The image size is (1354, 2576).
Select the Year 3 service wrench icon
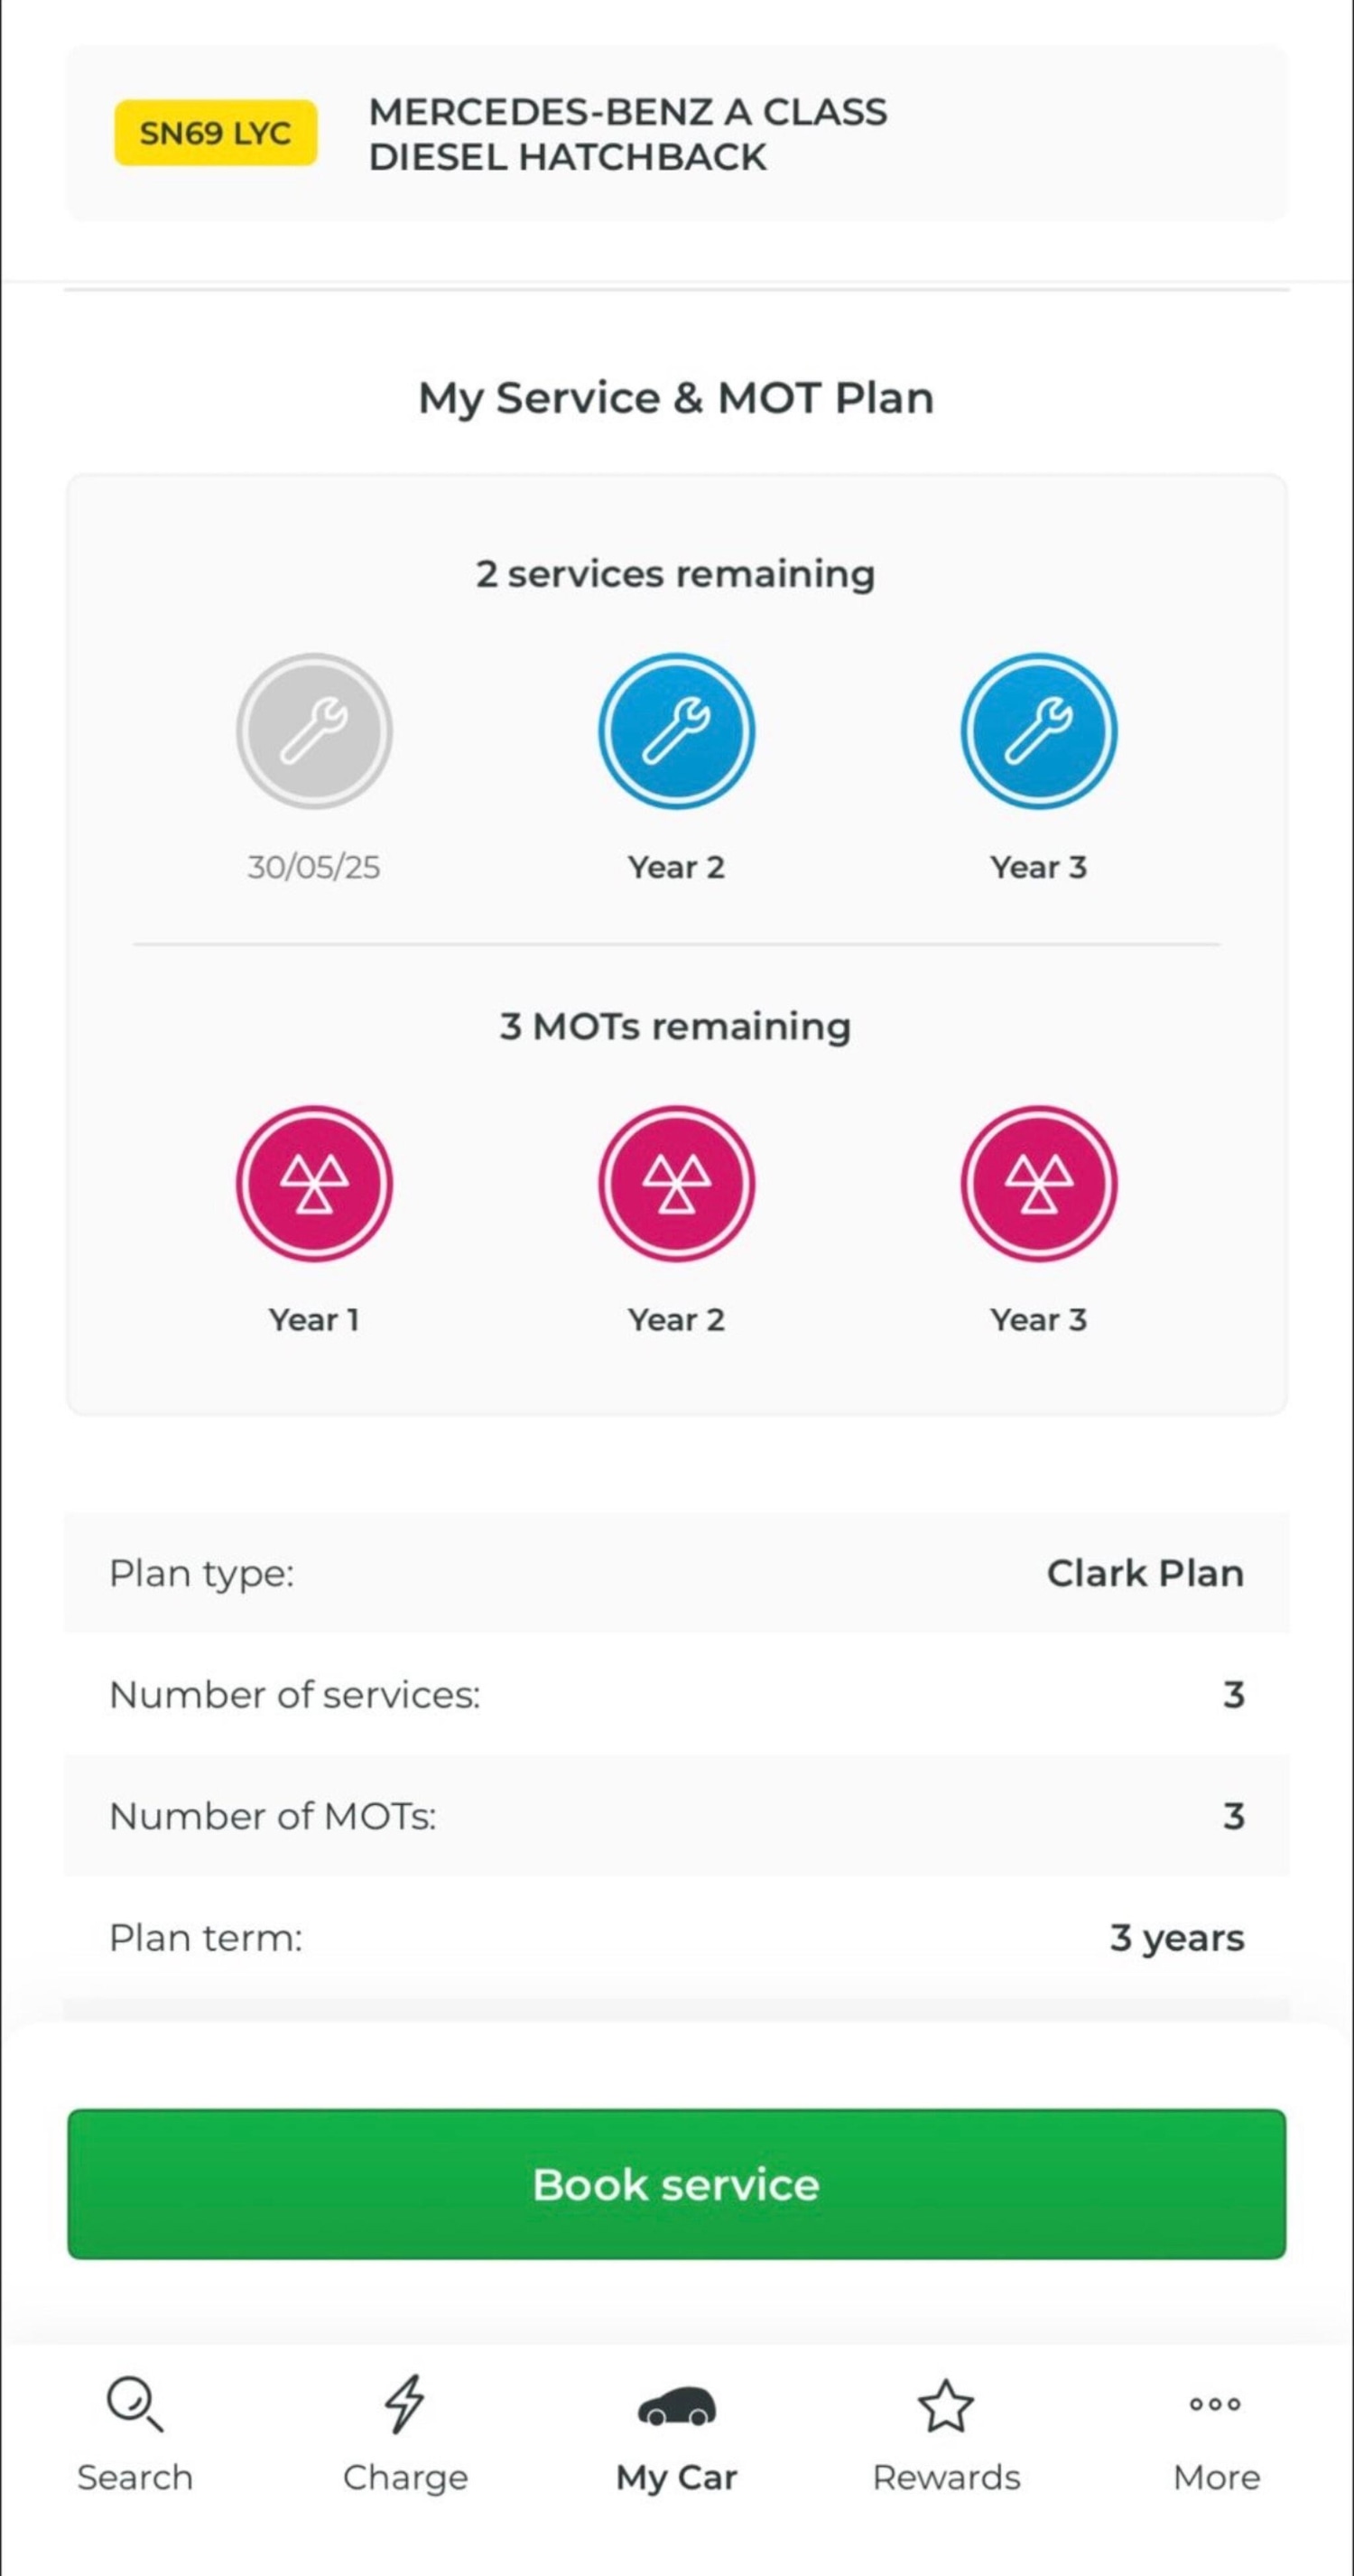coord(1038,731)
